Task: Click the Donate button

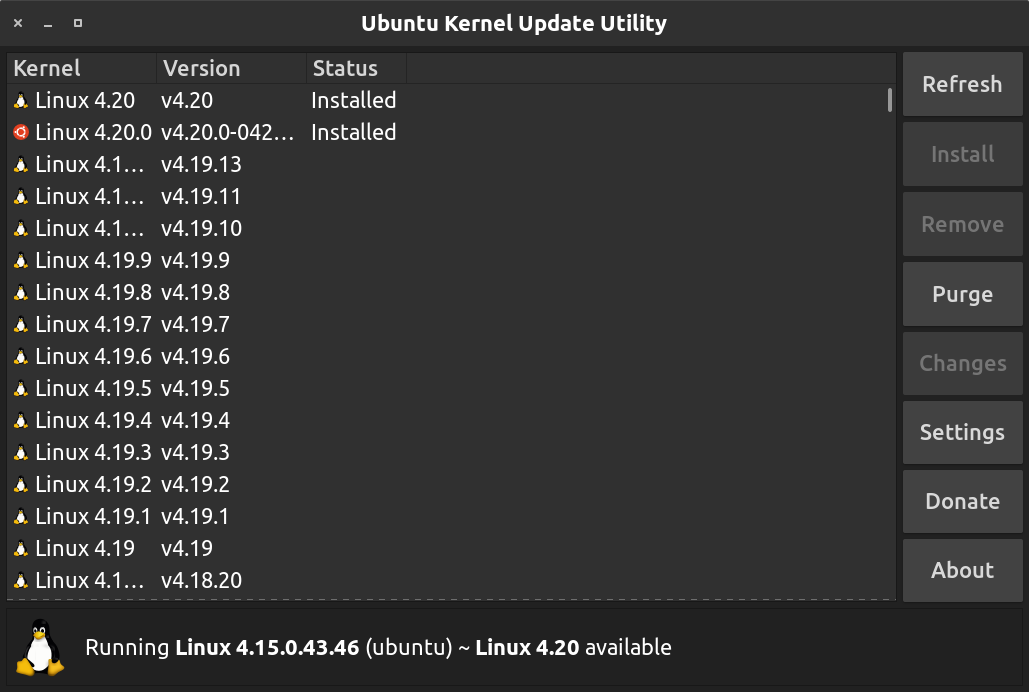Action: [x=961, y=501]
